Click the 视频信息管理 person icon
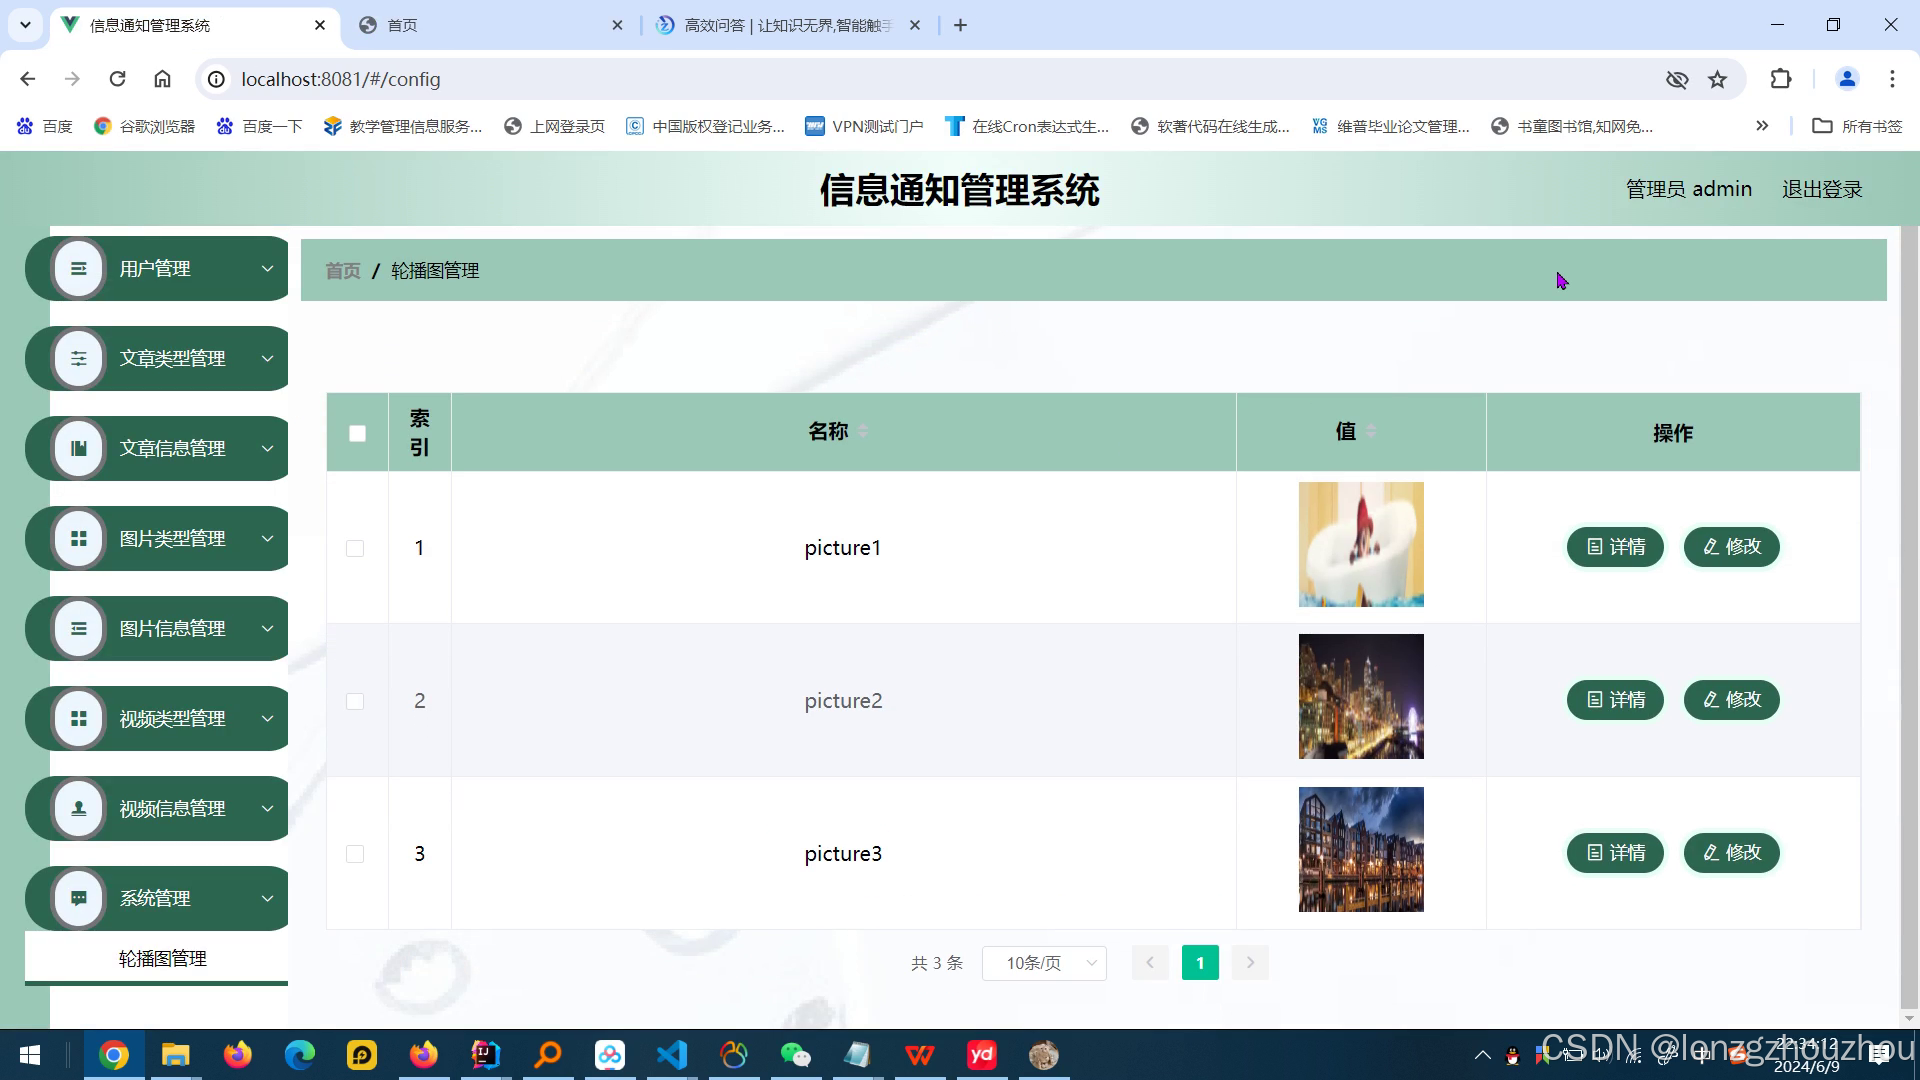 tap(78, 809)
